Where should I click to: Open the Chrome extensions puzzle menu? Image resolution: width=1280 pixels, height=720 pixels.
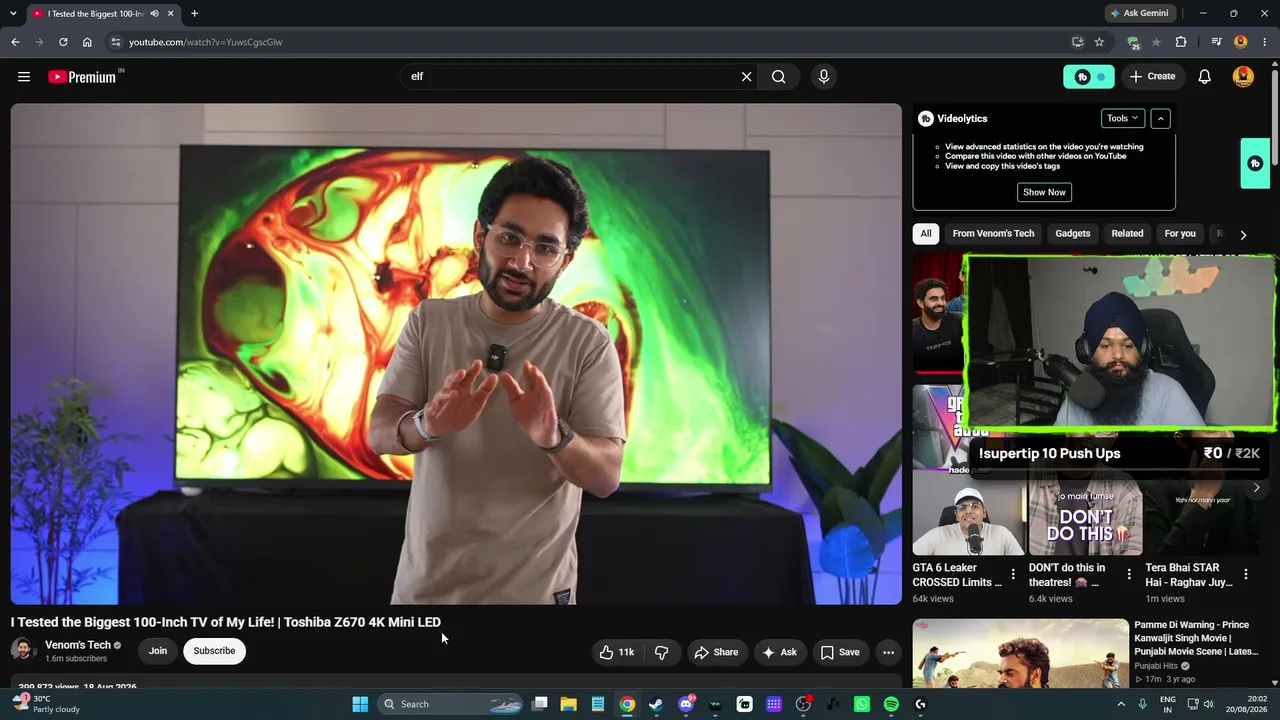pyautogui.click(x=1181, y=42)
